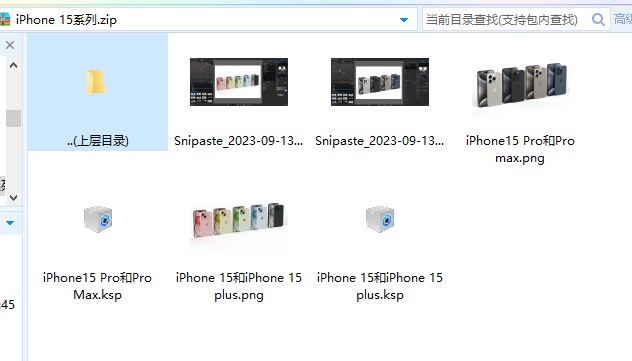
Task: Click the iPhone 15系列.zip path text
Action: coord(67,20)
